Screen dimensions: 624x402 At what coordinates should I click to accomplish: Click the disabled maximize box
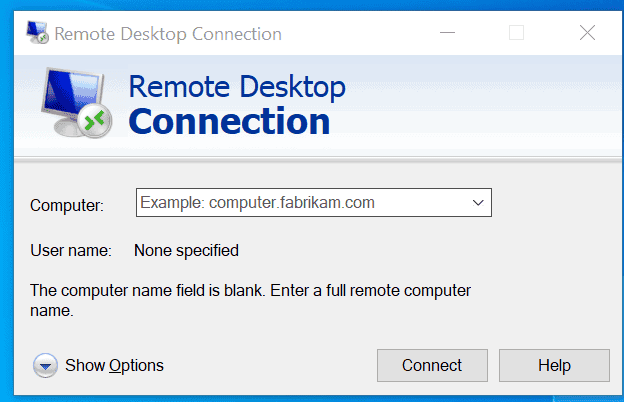[517, 33]
